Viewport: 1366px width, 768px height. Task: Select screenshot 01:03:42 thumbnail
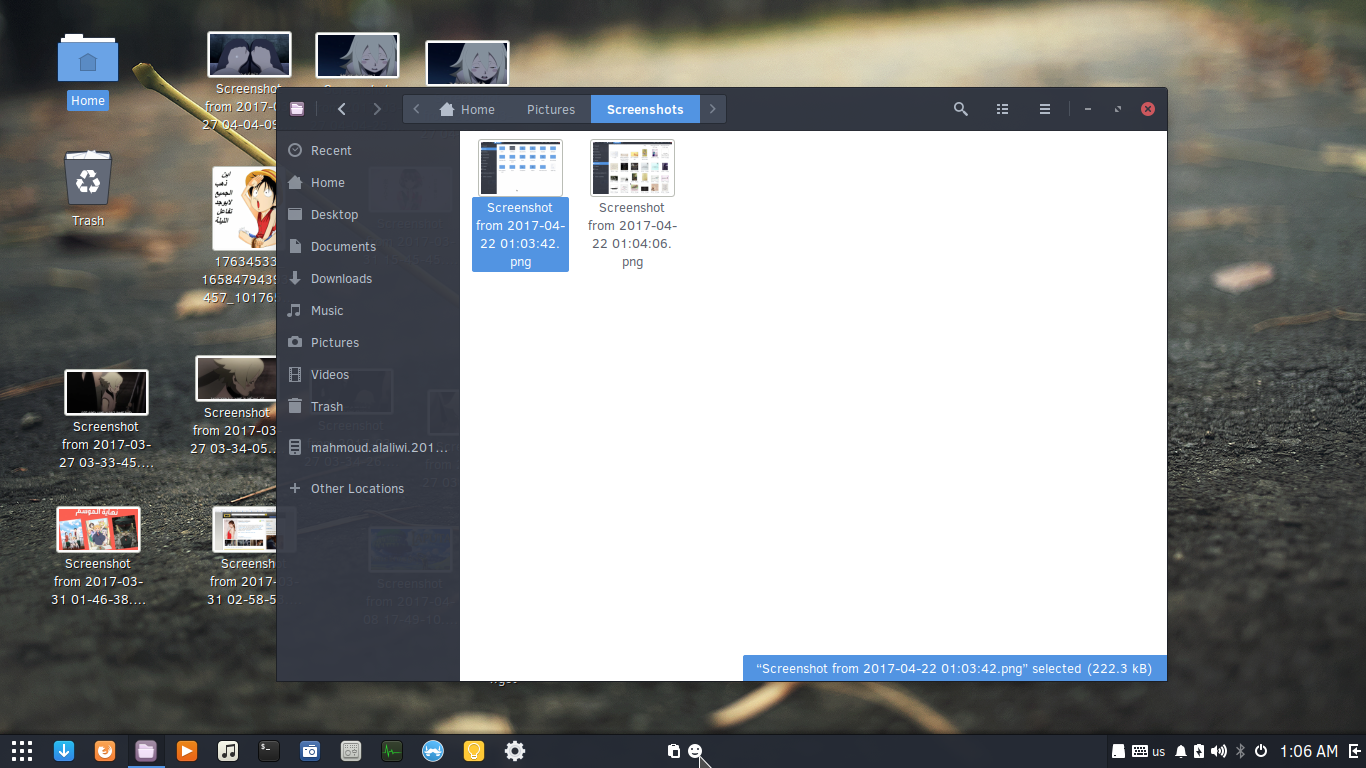click(x=520, y=167)
